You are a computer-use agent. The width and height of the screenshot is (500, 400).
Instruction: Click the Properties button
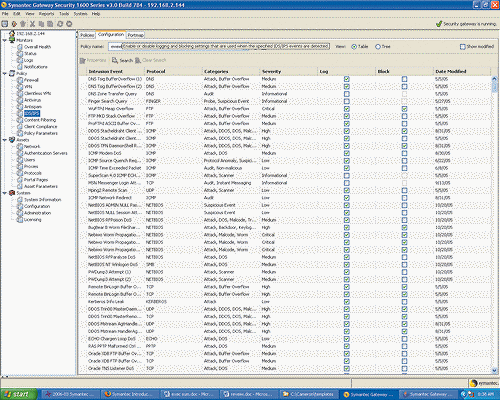[93, 60]
